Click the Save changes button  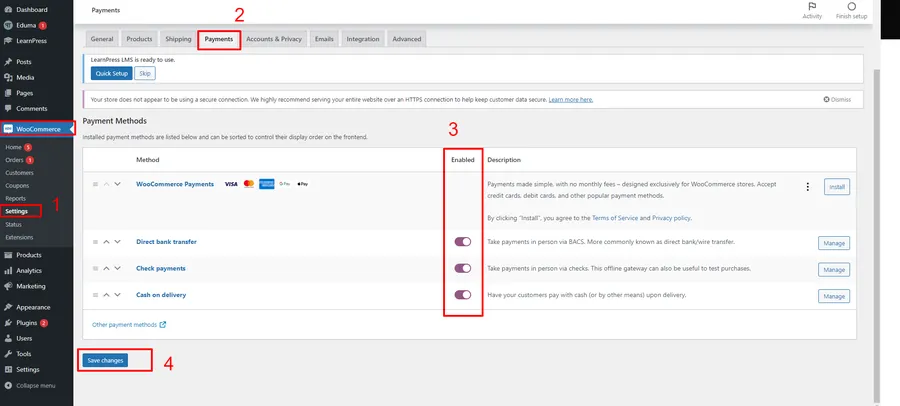tap(105, 360)
